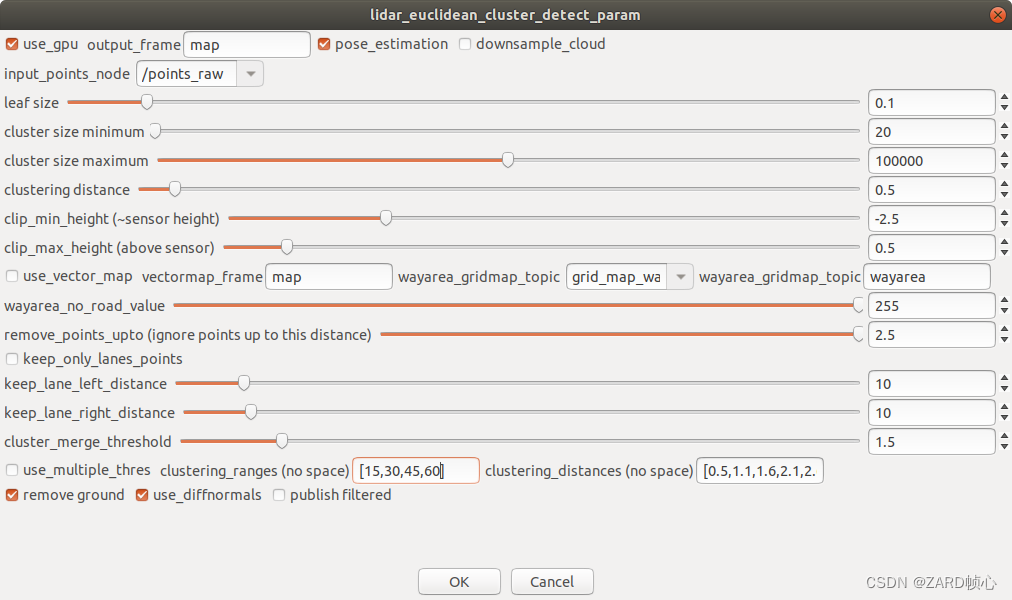Click the leaf size value field 0.1
This screenshot has width=1012, height=600.
click(x=931, y=103)
